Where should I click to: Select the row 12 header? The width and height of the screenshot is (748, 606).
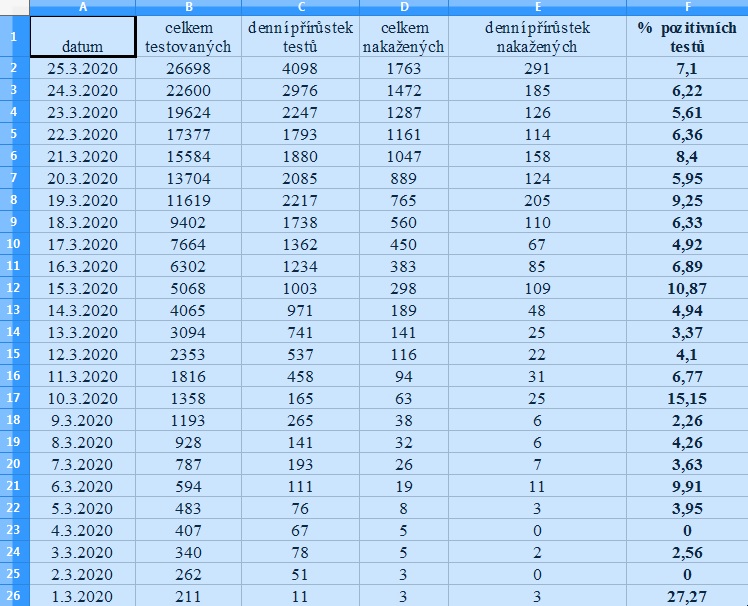pyautogui.click(x=14, y=288)
